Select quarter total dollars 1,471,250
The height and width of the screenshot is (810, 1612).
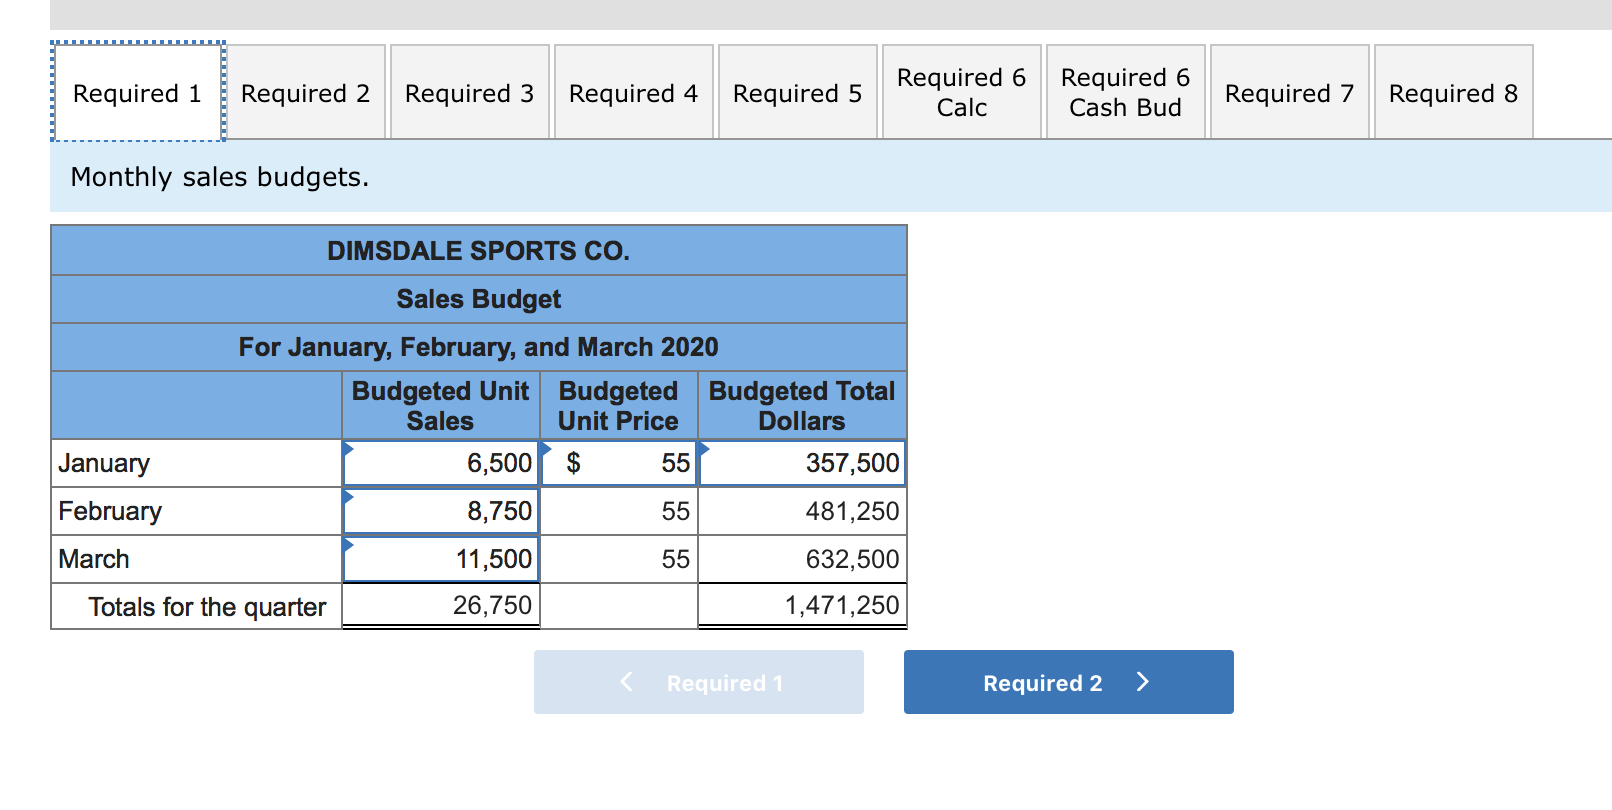coord(803,605)
